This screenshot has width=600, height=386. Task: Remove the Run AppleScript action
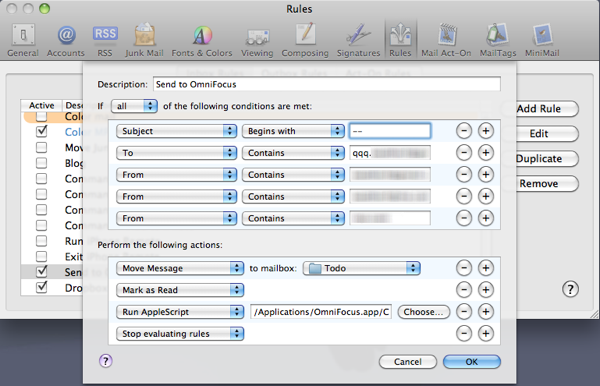pos(464,312)
